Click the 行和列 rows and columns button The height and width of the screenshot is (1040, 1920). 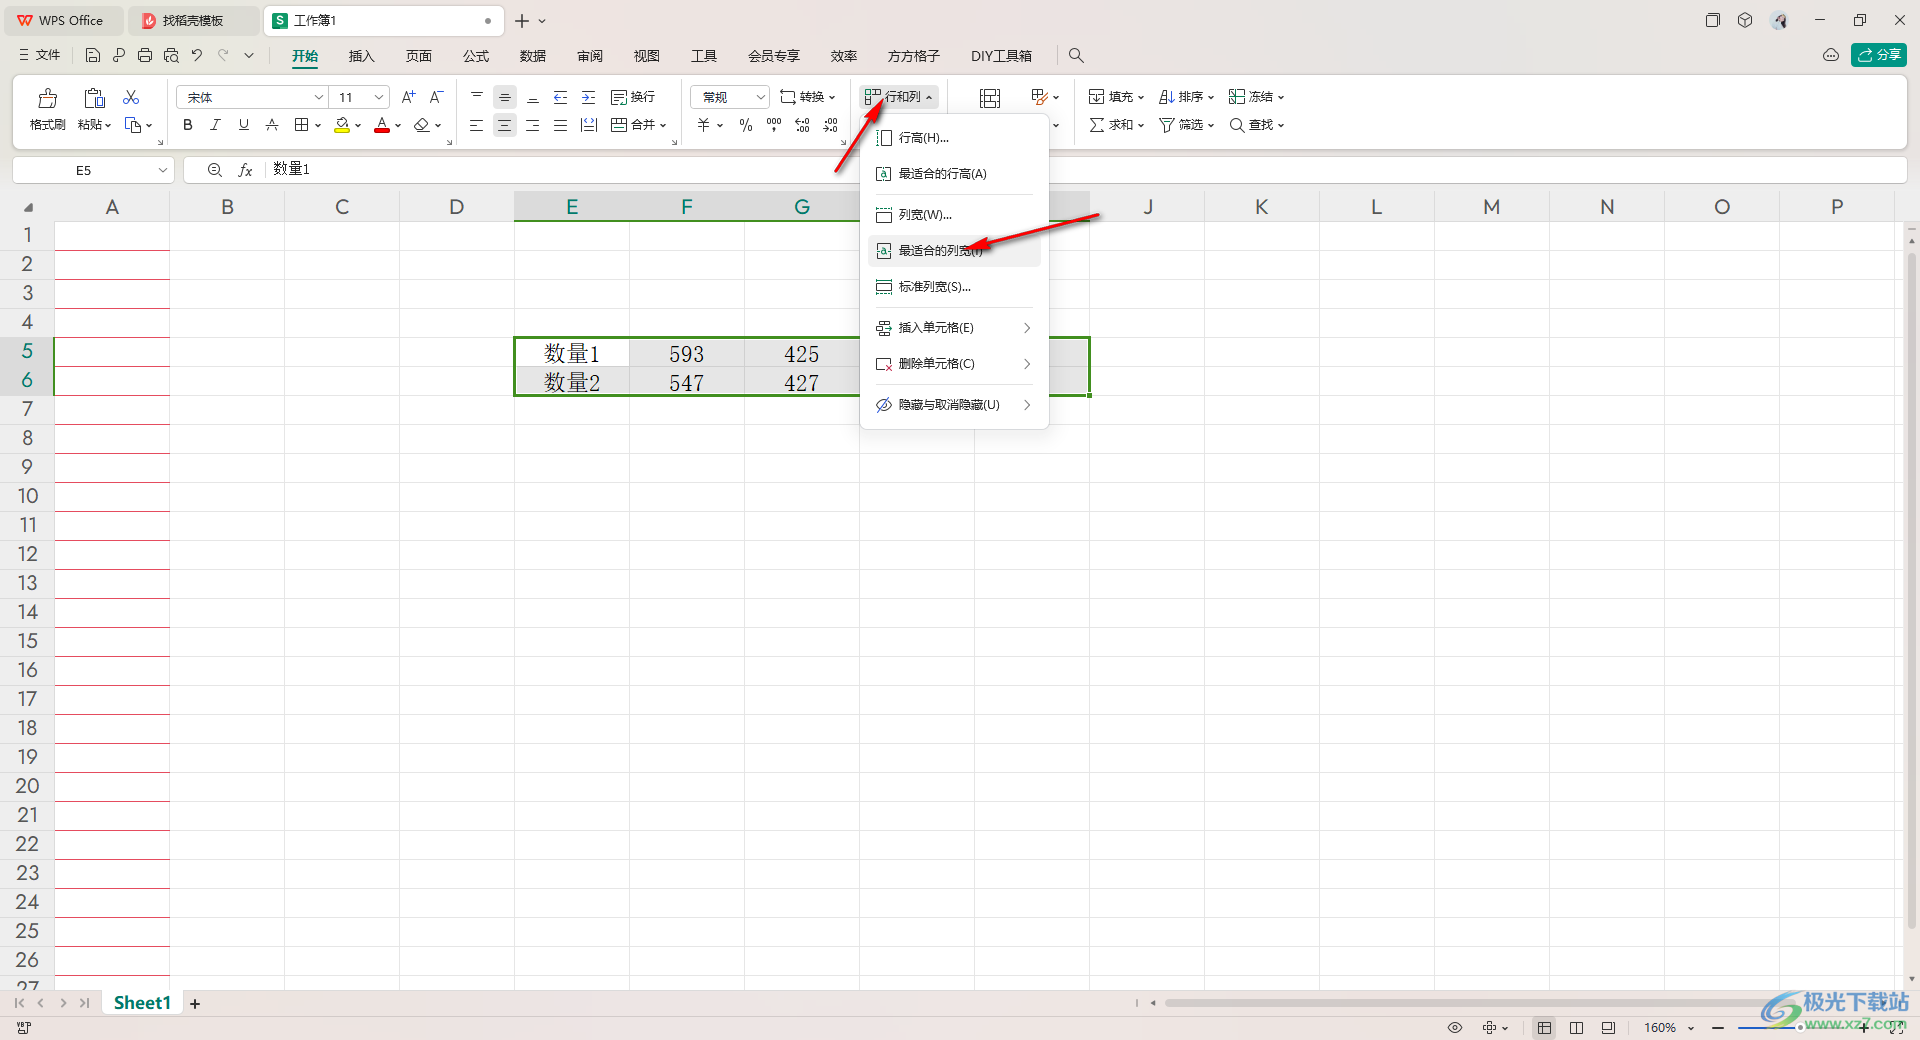[899, 97]
